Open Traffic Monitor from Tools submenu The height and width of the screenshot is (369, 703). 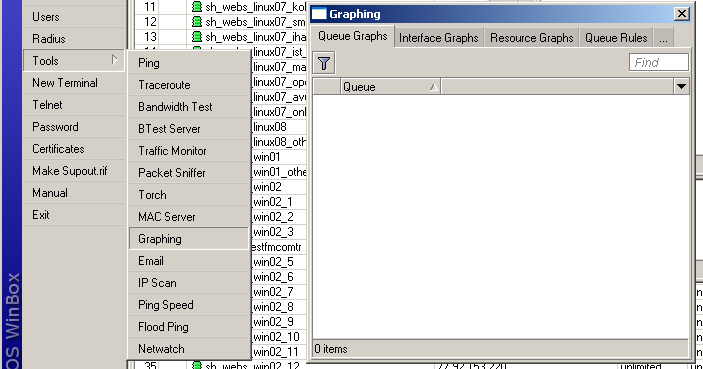(189, 151)
